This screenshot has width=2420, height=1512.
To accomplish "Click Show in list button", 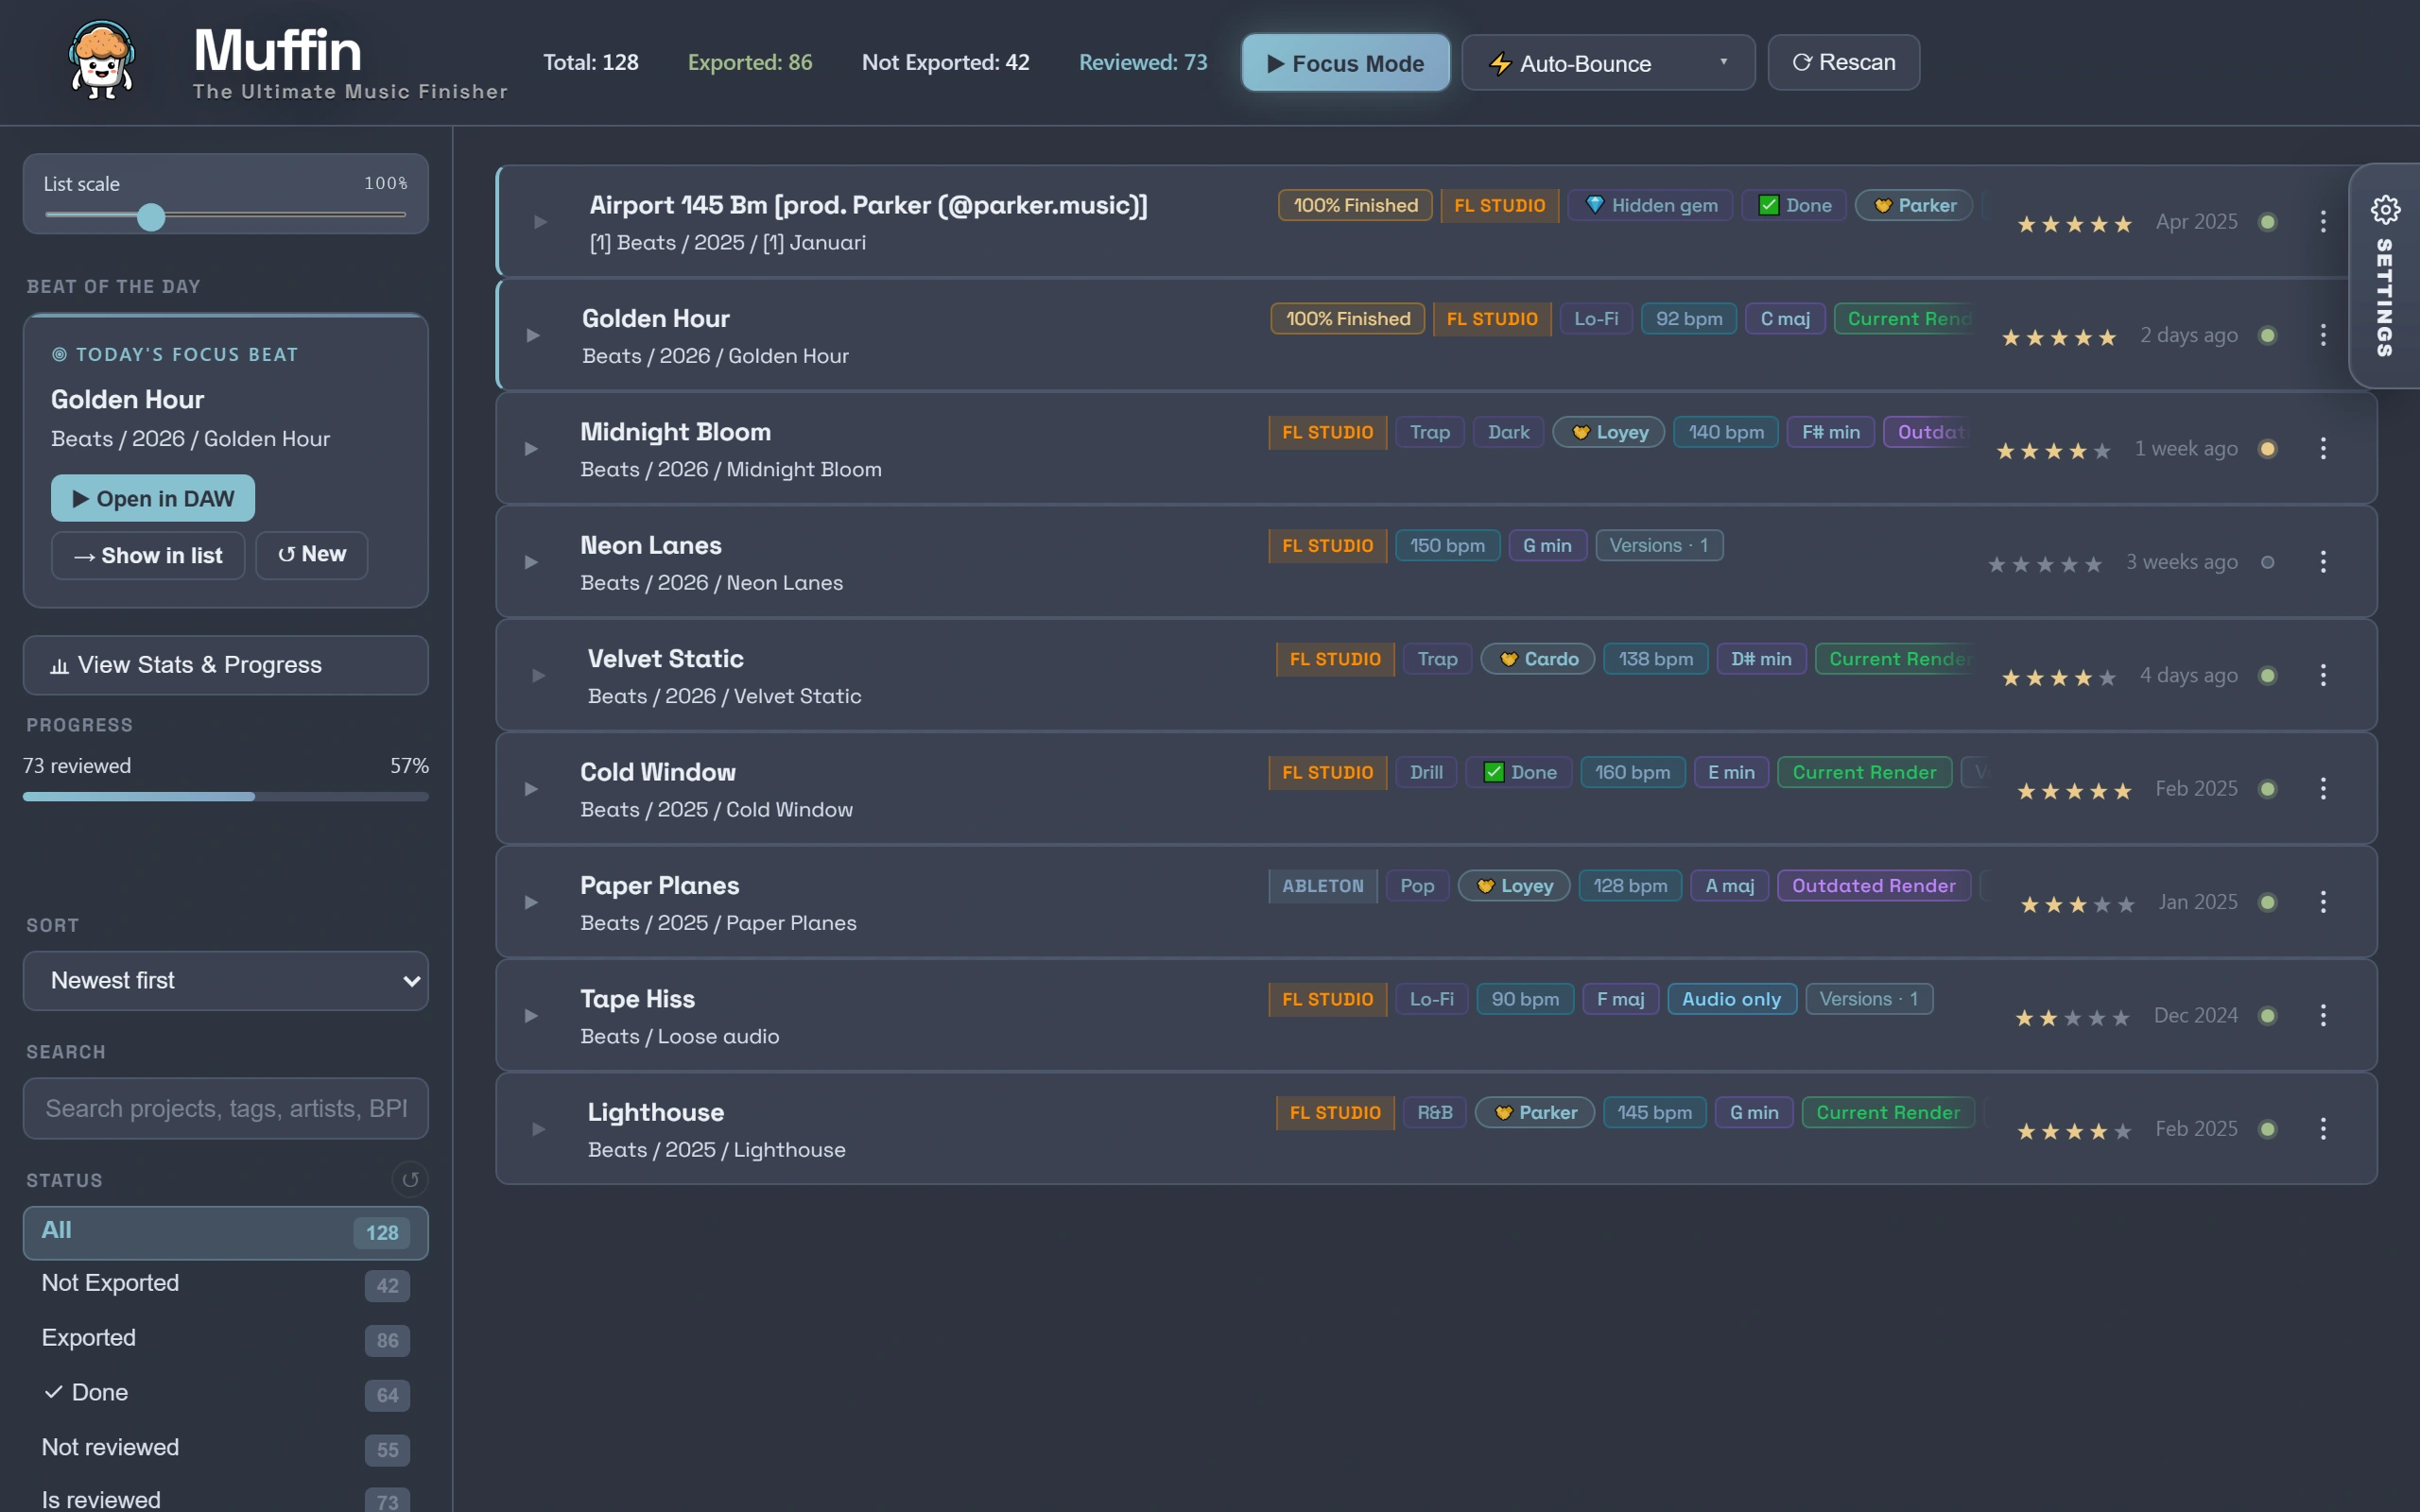I will pyautogui.click(x=148, y=555).
